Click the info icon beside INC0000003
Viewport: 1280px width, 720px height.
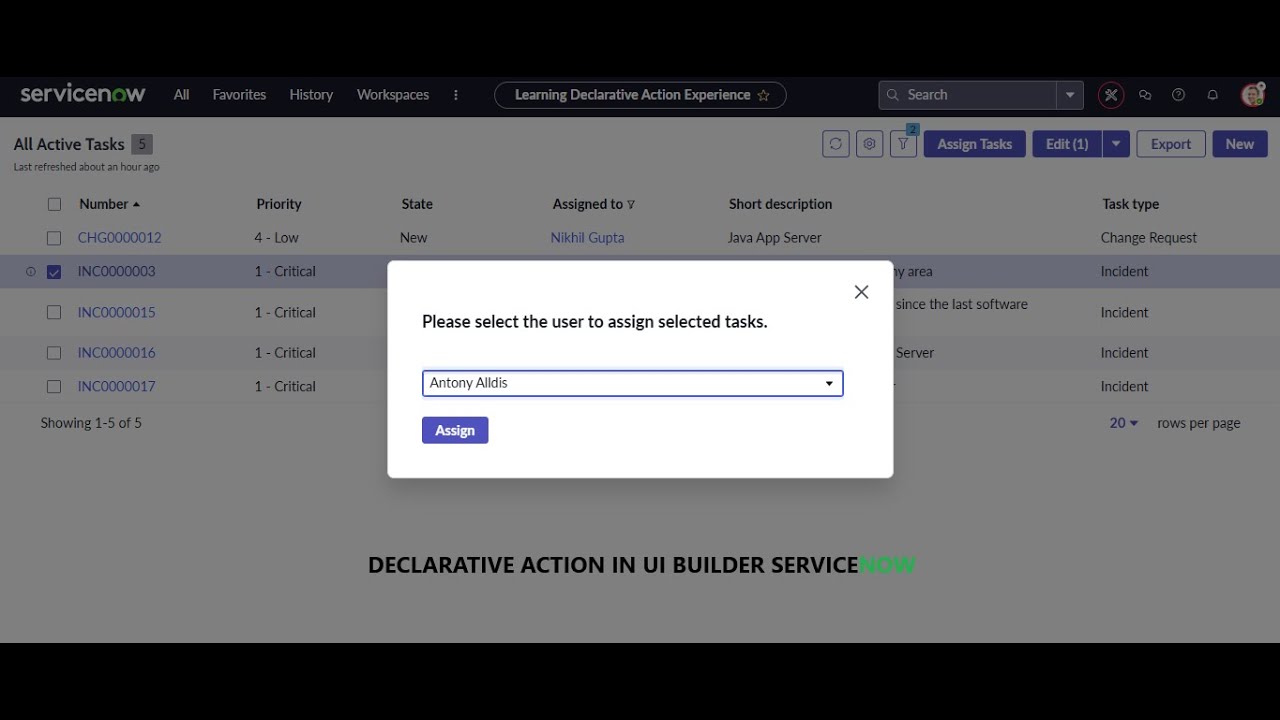point(30,272)
